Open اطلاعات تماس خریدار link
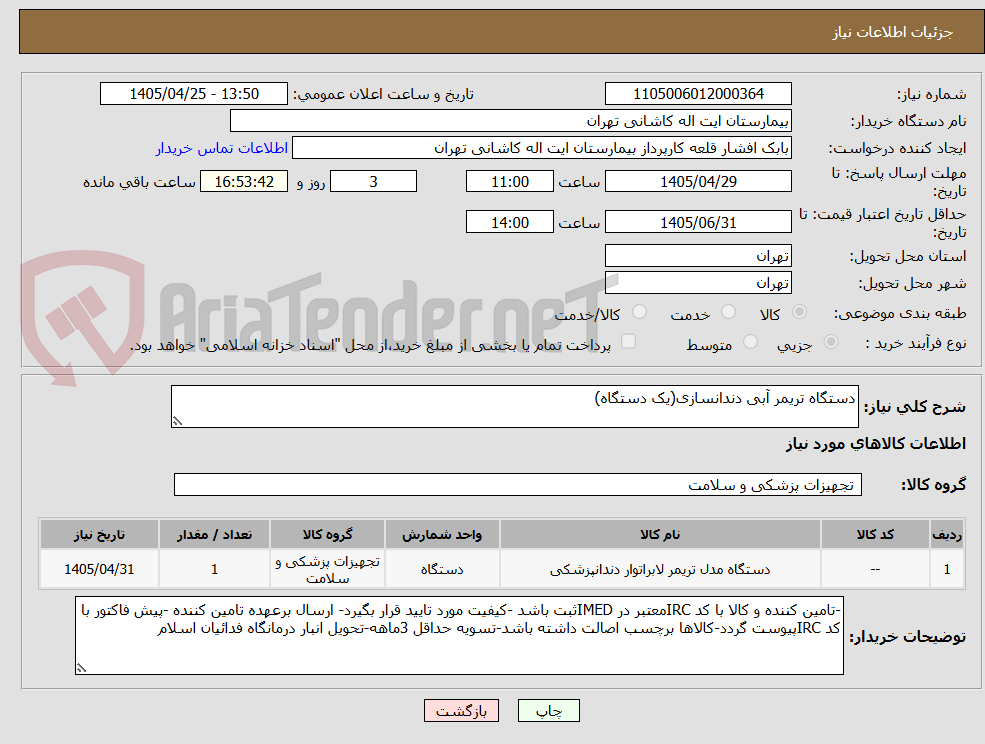Image resolution: width=985 pixels, height=744 pixels. pos(222,148)
